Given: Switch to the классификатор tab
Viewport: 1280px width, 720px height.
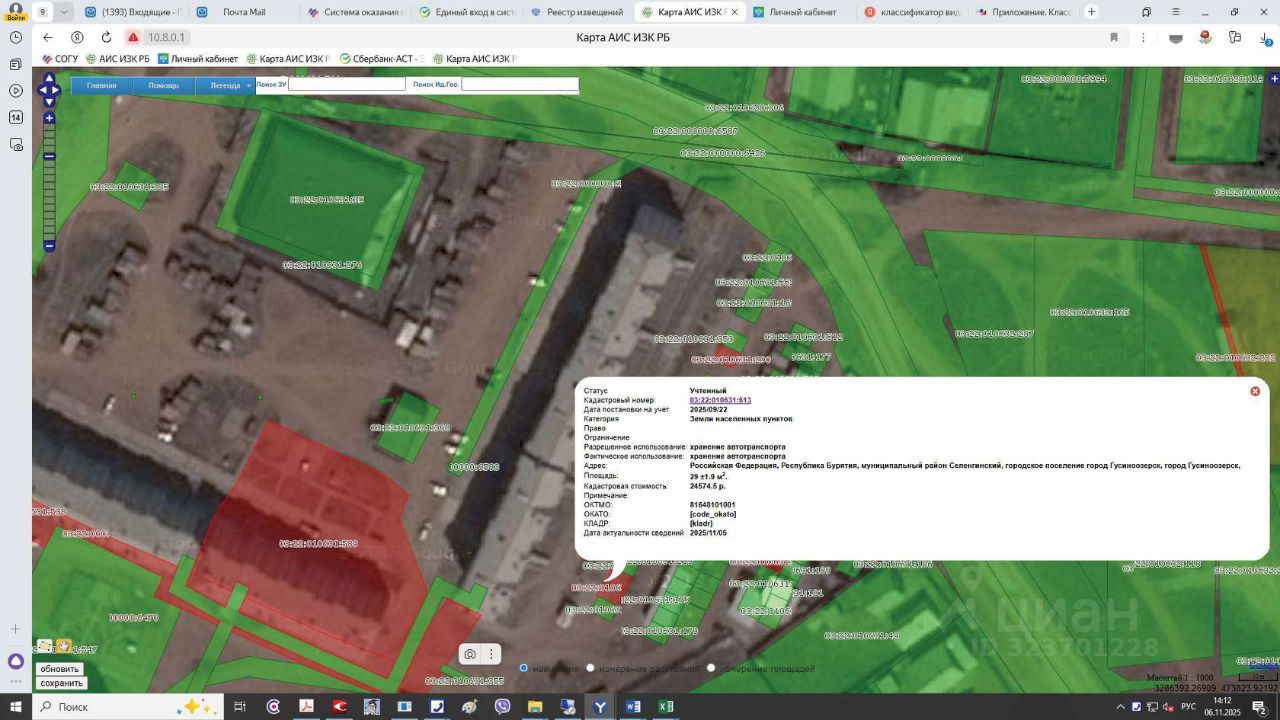Looking at the screenshot, I should [x=910, y=12].
